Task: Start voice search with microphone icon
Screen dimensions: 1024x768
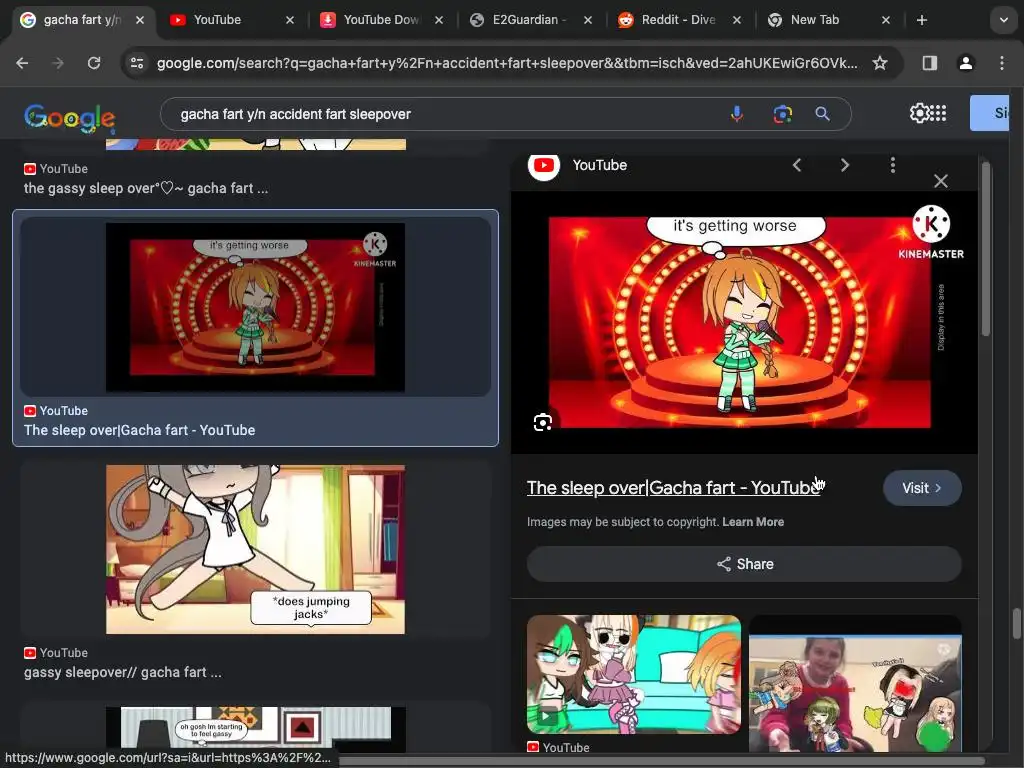Action: [x=737, y=114]
